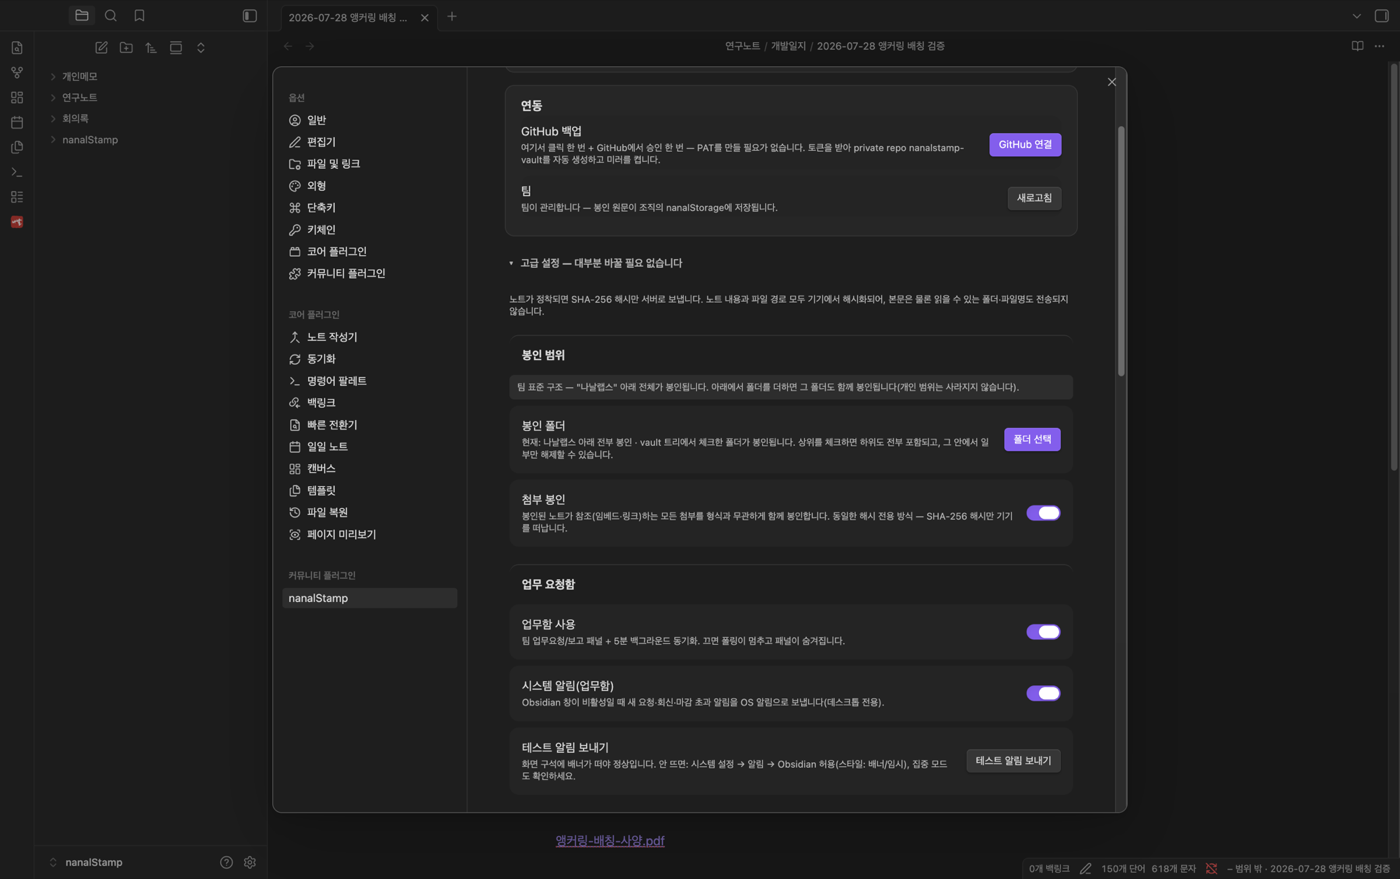Screen dimensions: 1400x879
Task: Collapse all folders in file explorer
Action: (x=201, y=48)
